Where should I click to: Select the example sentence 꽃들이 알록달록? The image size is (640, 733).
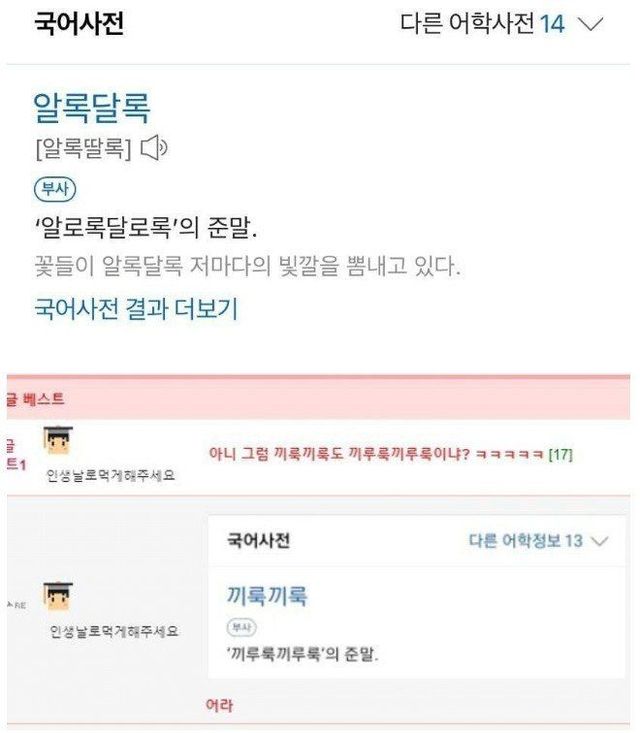(x=248, y=266)
